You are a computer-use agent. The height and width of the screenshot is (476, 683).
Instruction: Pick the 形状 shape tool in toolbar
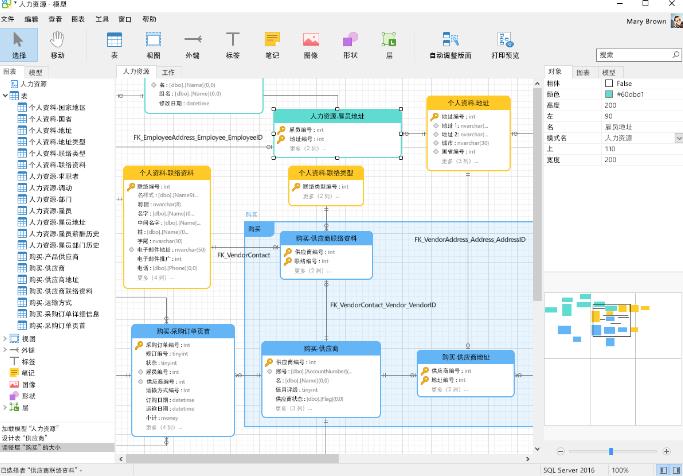coord(350,45)
